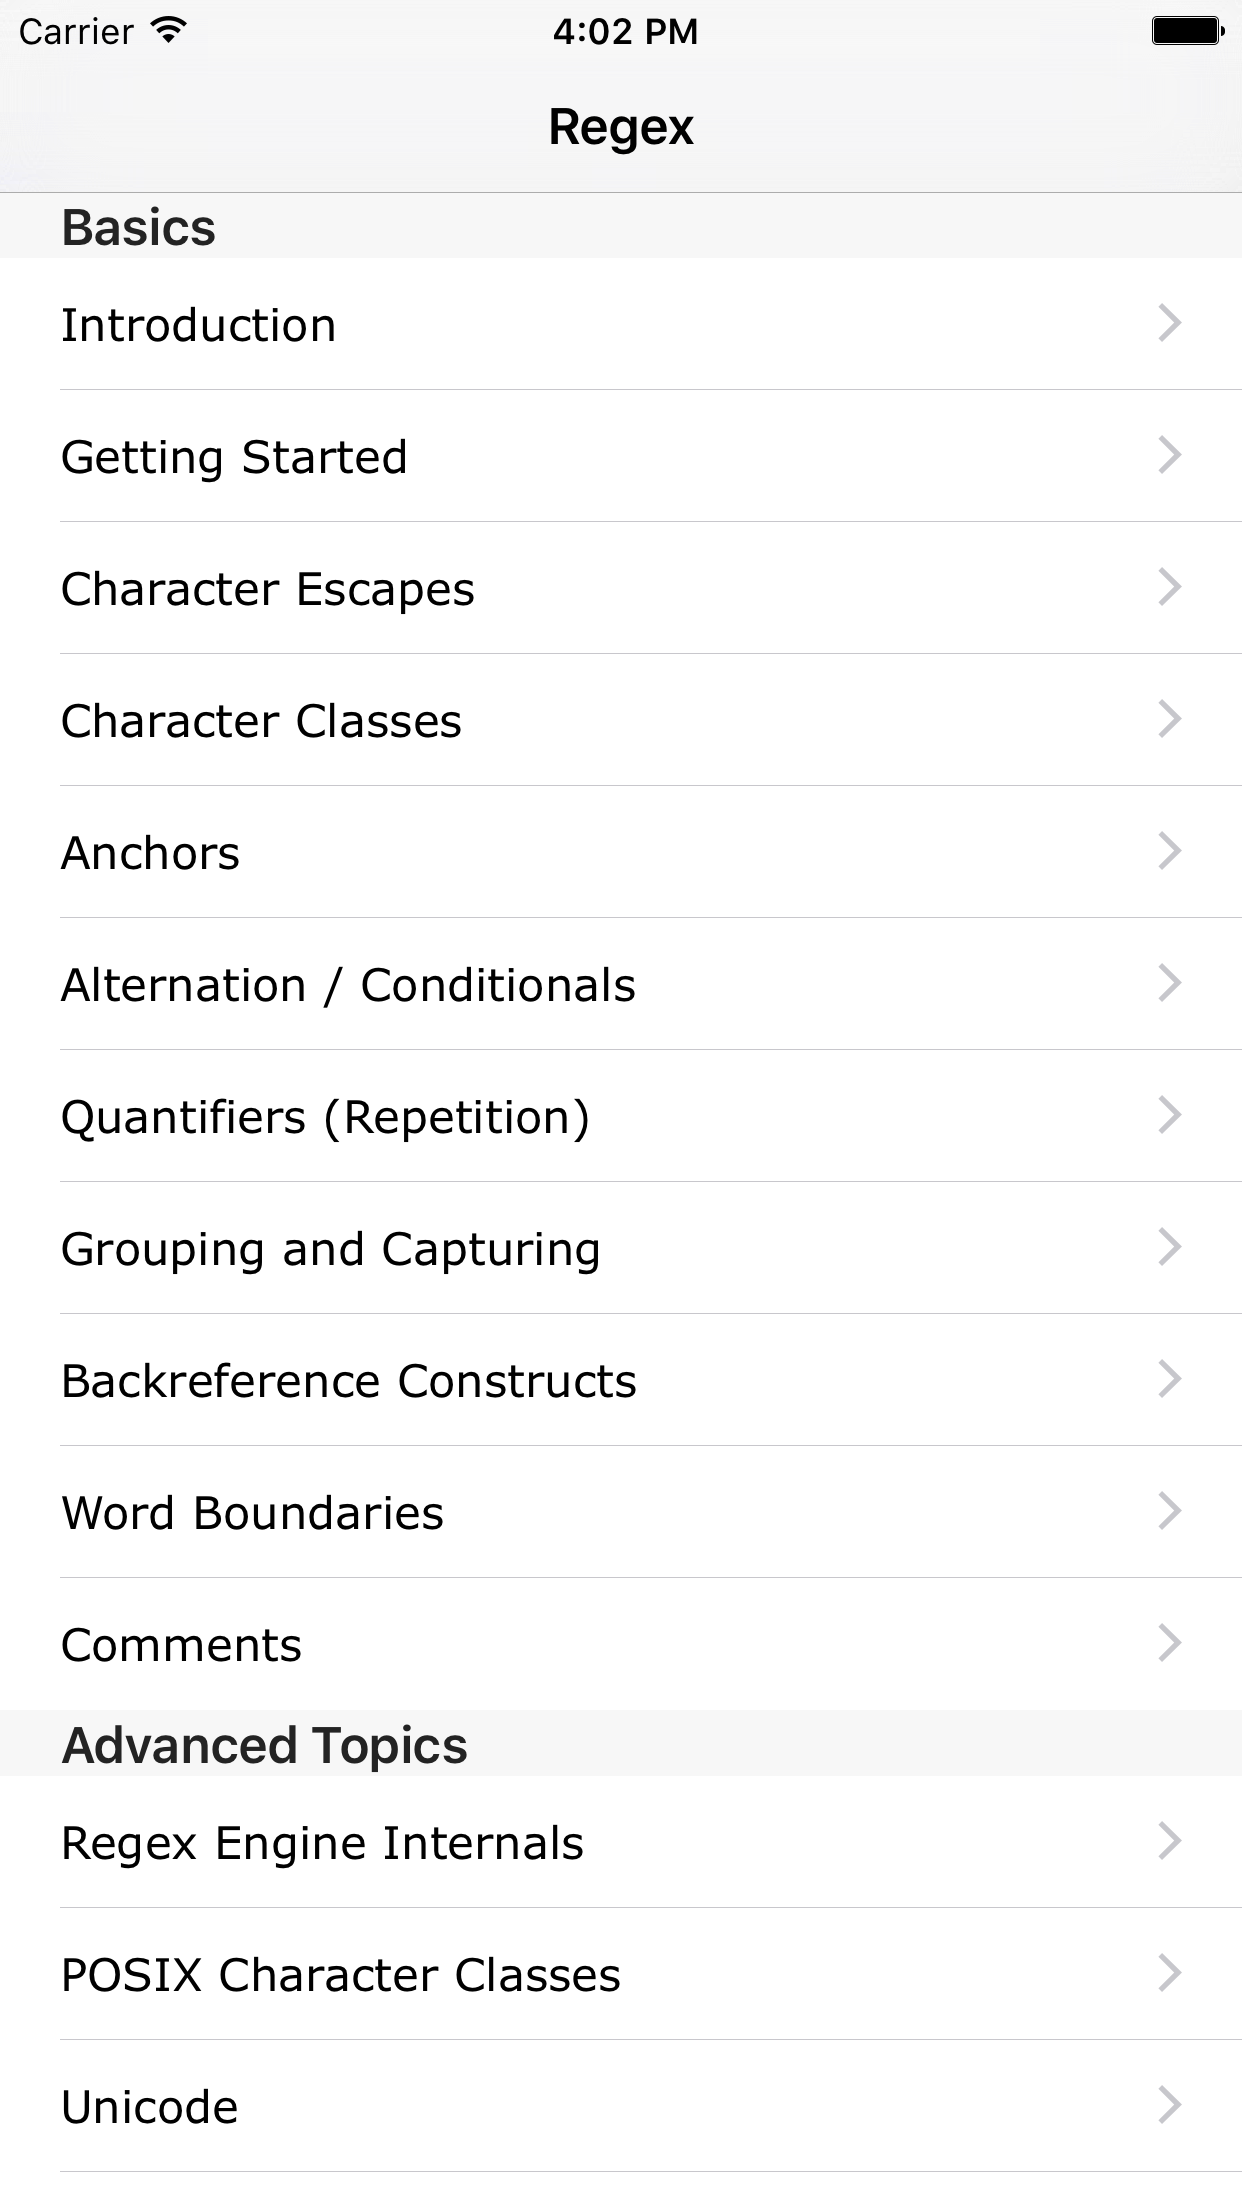
Task: Expand Character Classes via its chevron
Action: pos(1169,719)
